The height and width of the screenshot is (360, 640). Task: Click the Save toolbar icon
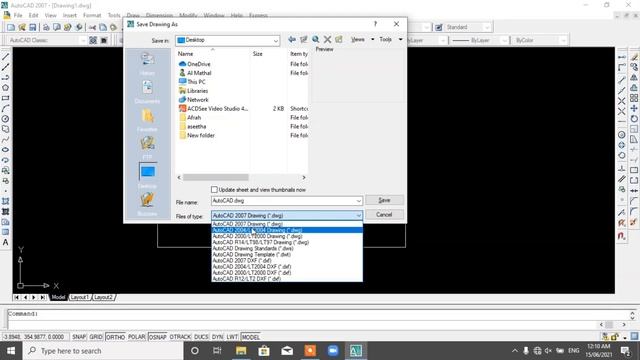(x=33, y=27)
